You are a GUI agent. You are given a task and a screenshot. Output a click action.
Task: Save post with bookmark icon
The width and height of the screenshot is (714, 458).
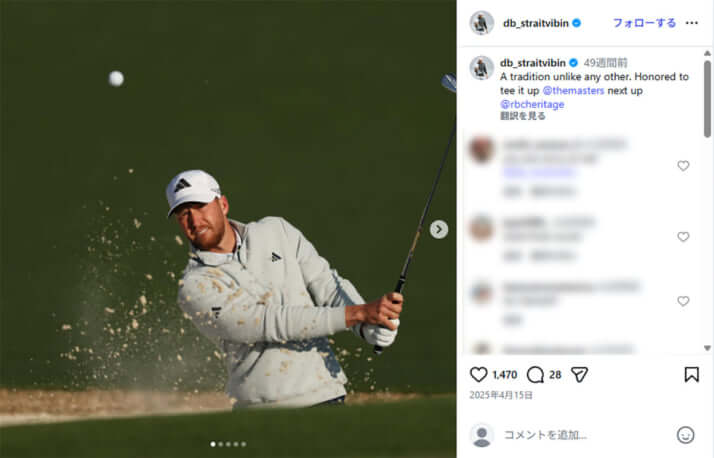[x=691, y=374]
